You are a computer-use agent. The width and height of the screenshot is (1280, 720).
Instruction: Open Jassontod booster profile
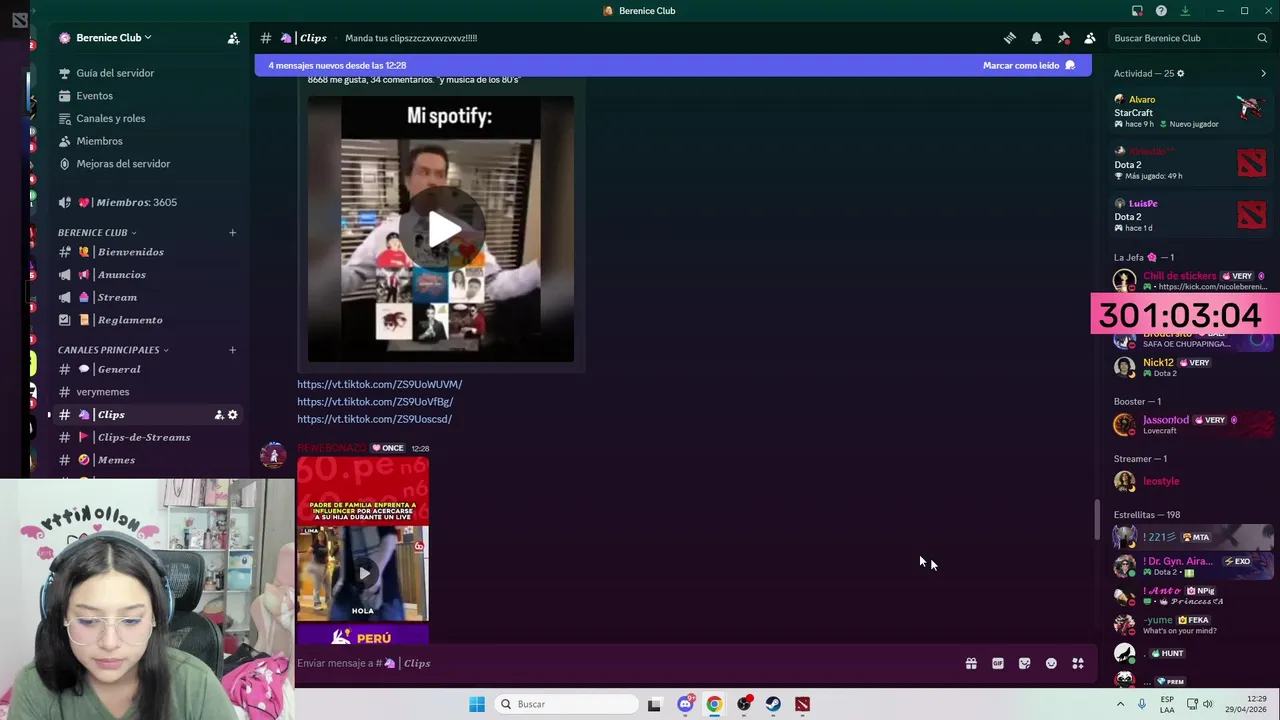point(1190,424)
